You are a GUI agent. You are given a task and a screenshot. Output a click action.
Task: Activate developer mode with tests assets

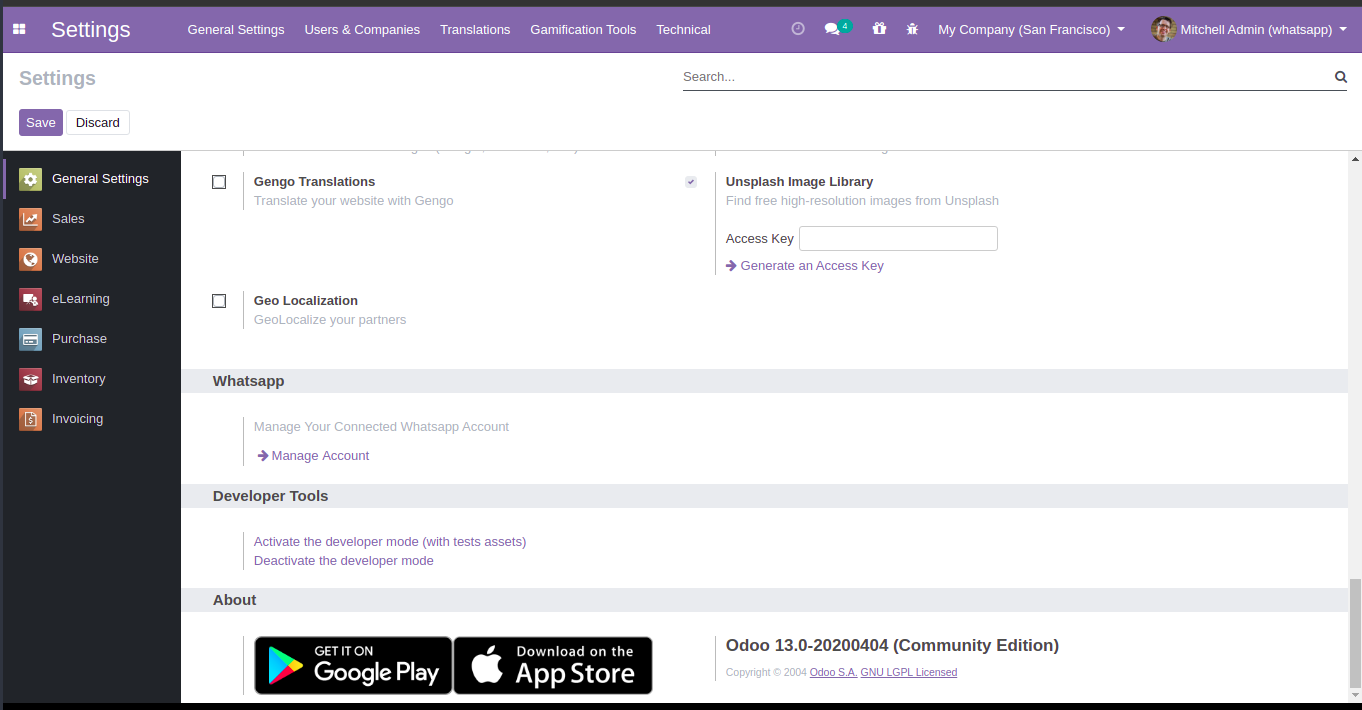click(390, 542)
